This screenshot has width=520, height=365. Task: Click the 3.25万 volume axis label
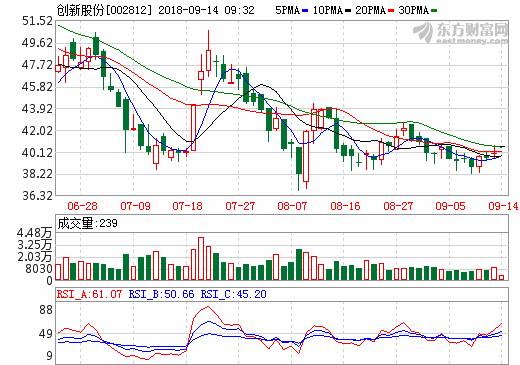tap(35, 245)
